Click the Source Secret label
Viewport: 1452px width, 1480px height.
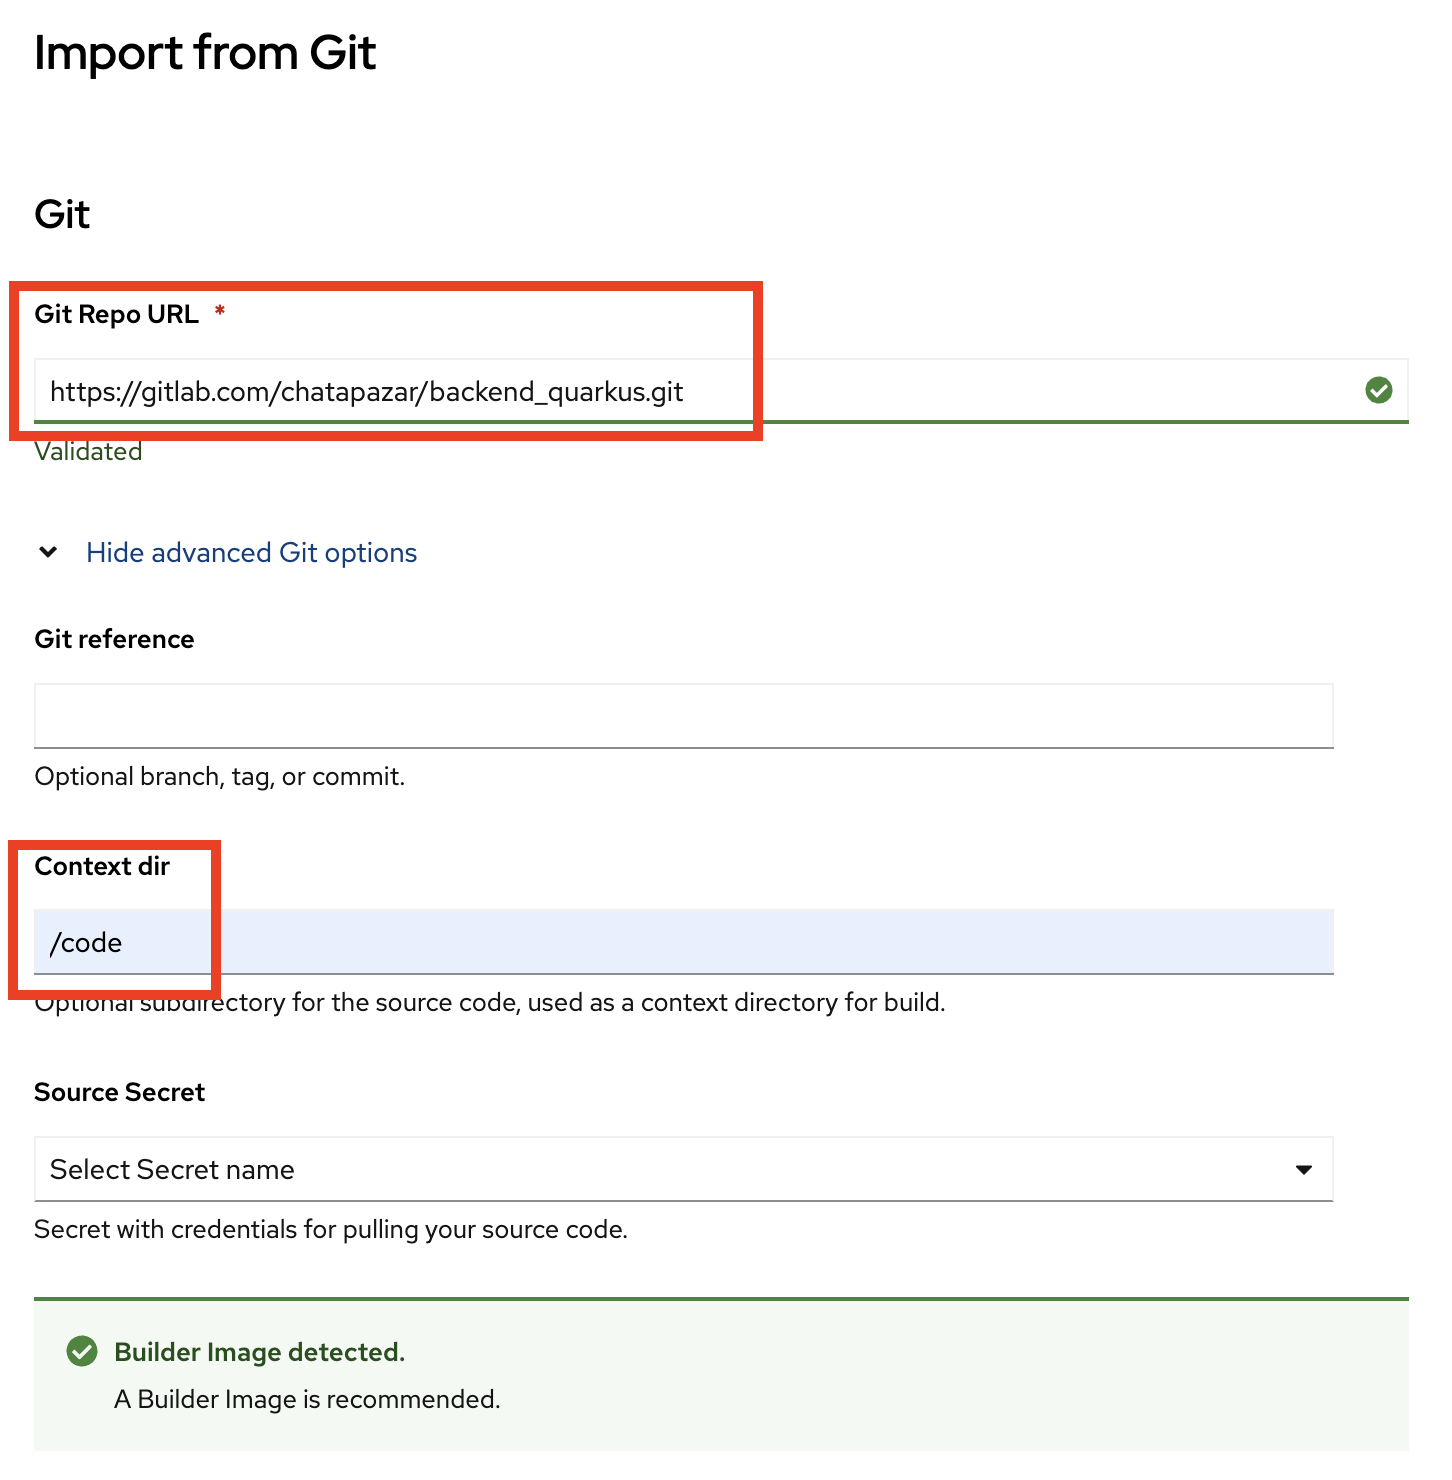coord(120,1092)
